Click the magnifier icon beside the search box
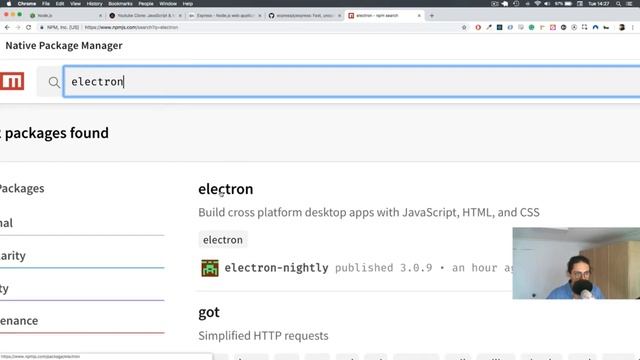640x360 pixels. [x=54, y=82]
